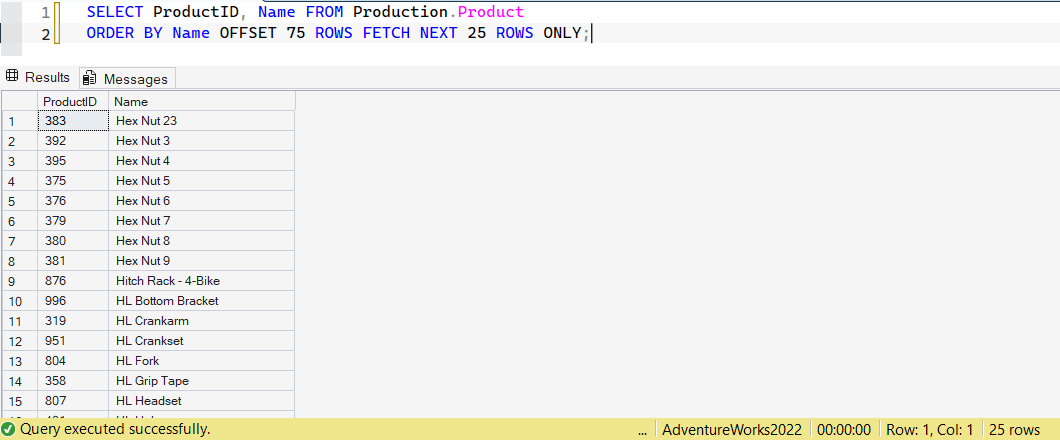
Task: Select cell Hex Nut 5
Action: (x=201, y=181)
